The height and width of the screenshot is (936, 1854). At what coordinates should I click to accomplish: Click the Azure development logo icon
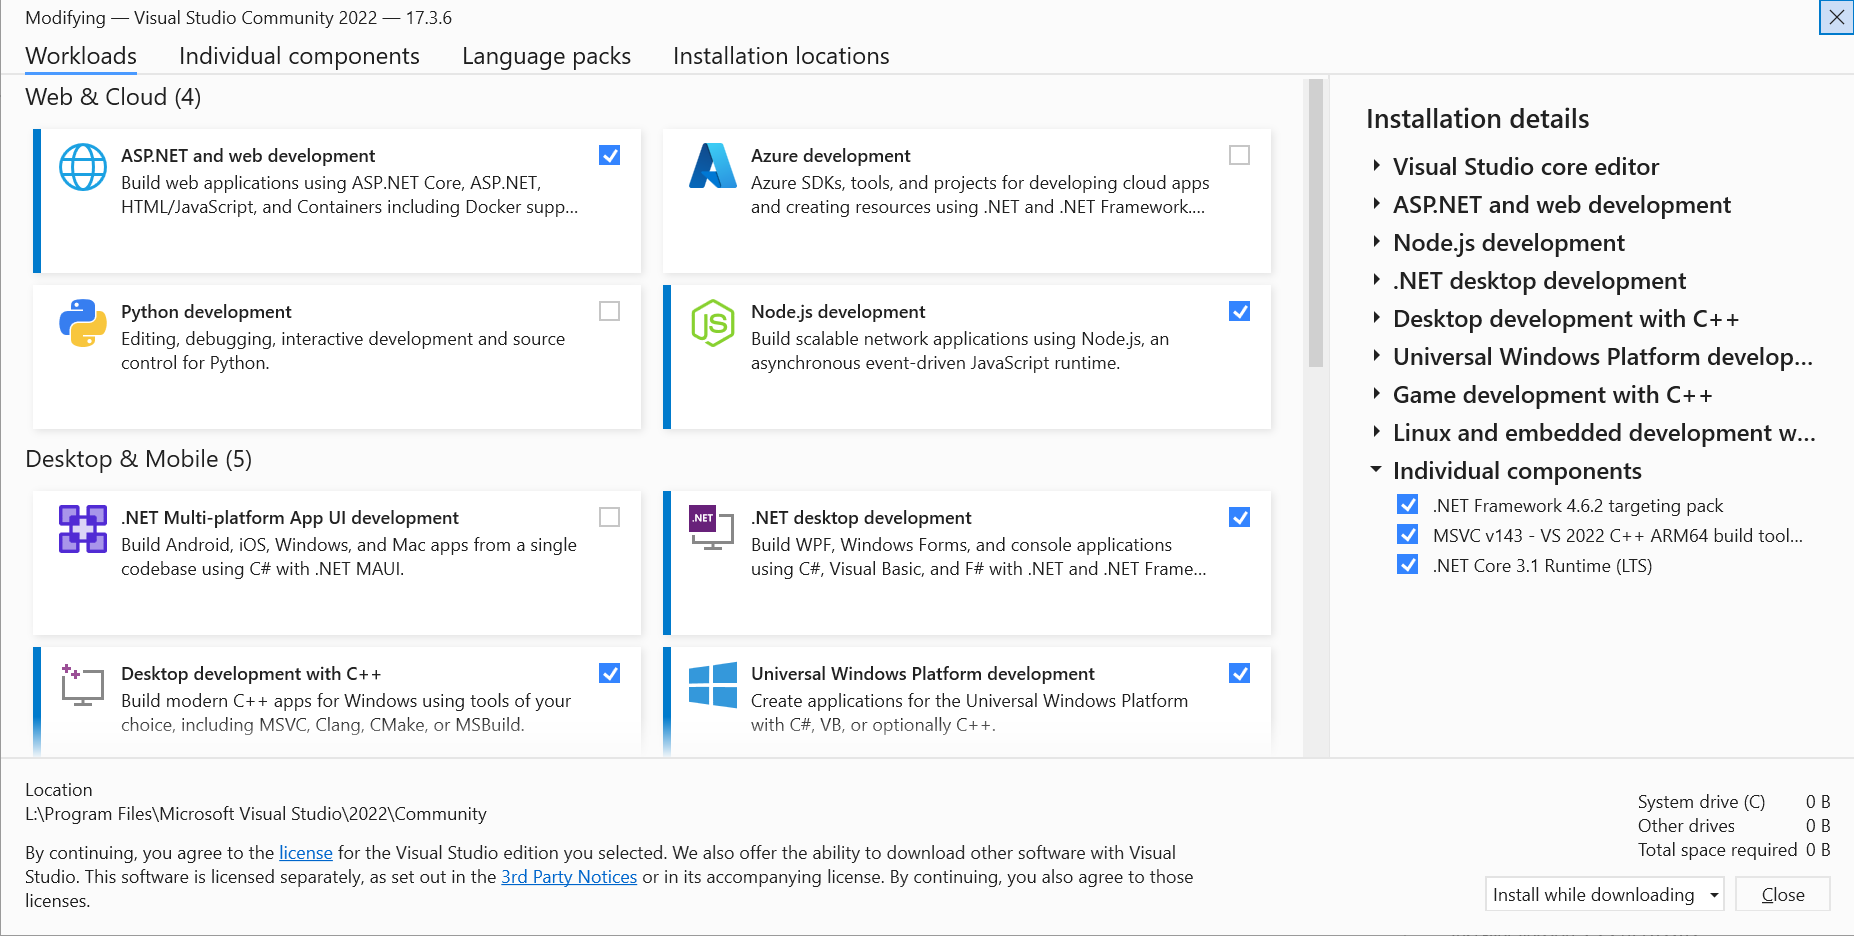[x=713, y=166]
